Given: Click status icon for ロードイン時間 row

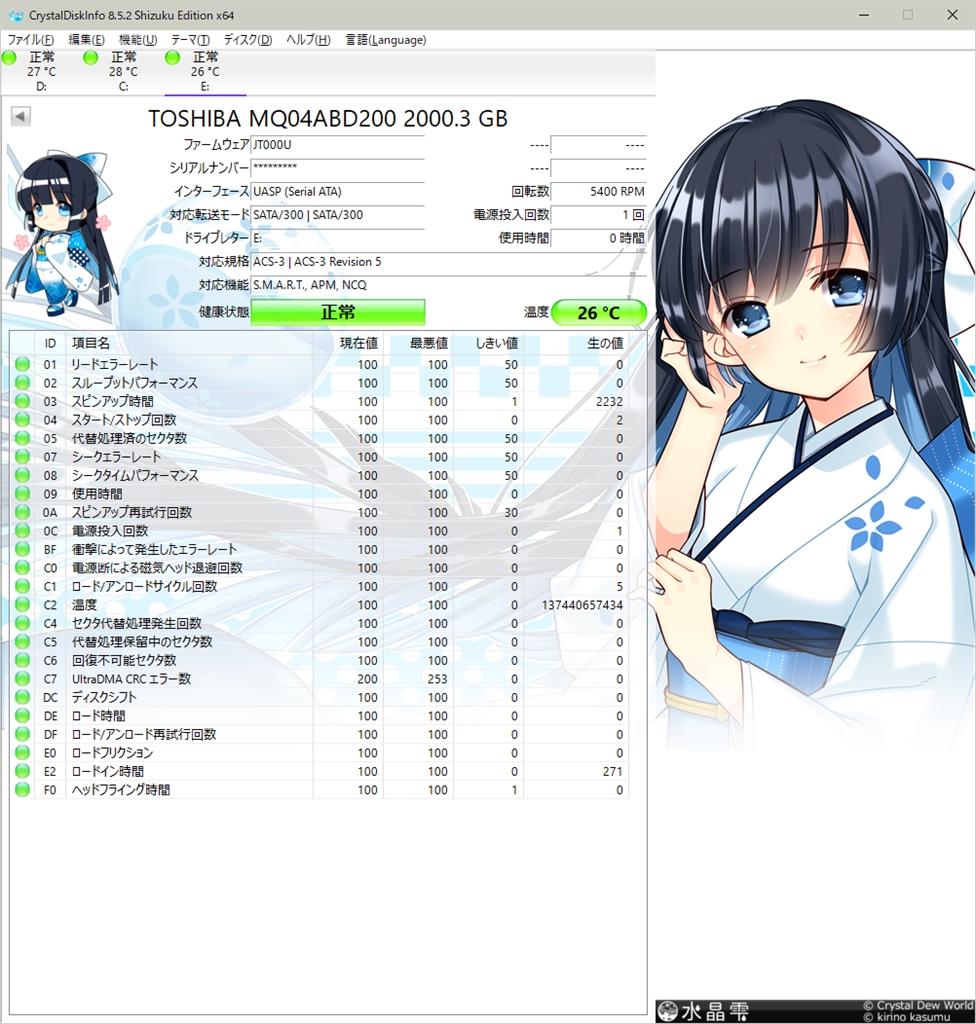Looking at the screenshot, I should [x=22, y=771].
